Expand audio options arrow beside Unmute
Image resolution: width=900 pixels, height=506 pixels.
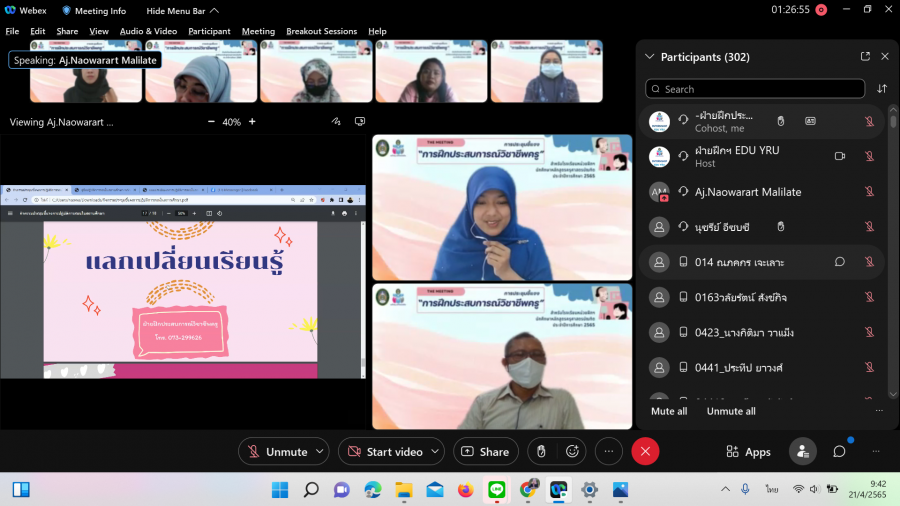[x=320, y=452]
